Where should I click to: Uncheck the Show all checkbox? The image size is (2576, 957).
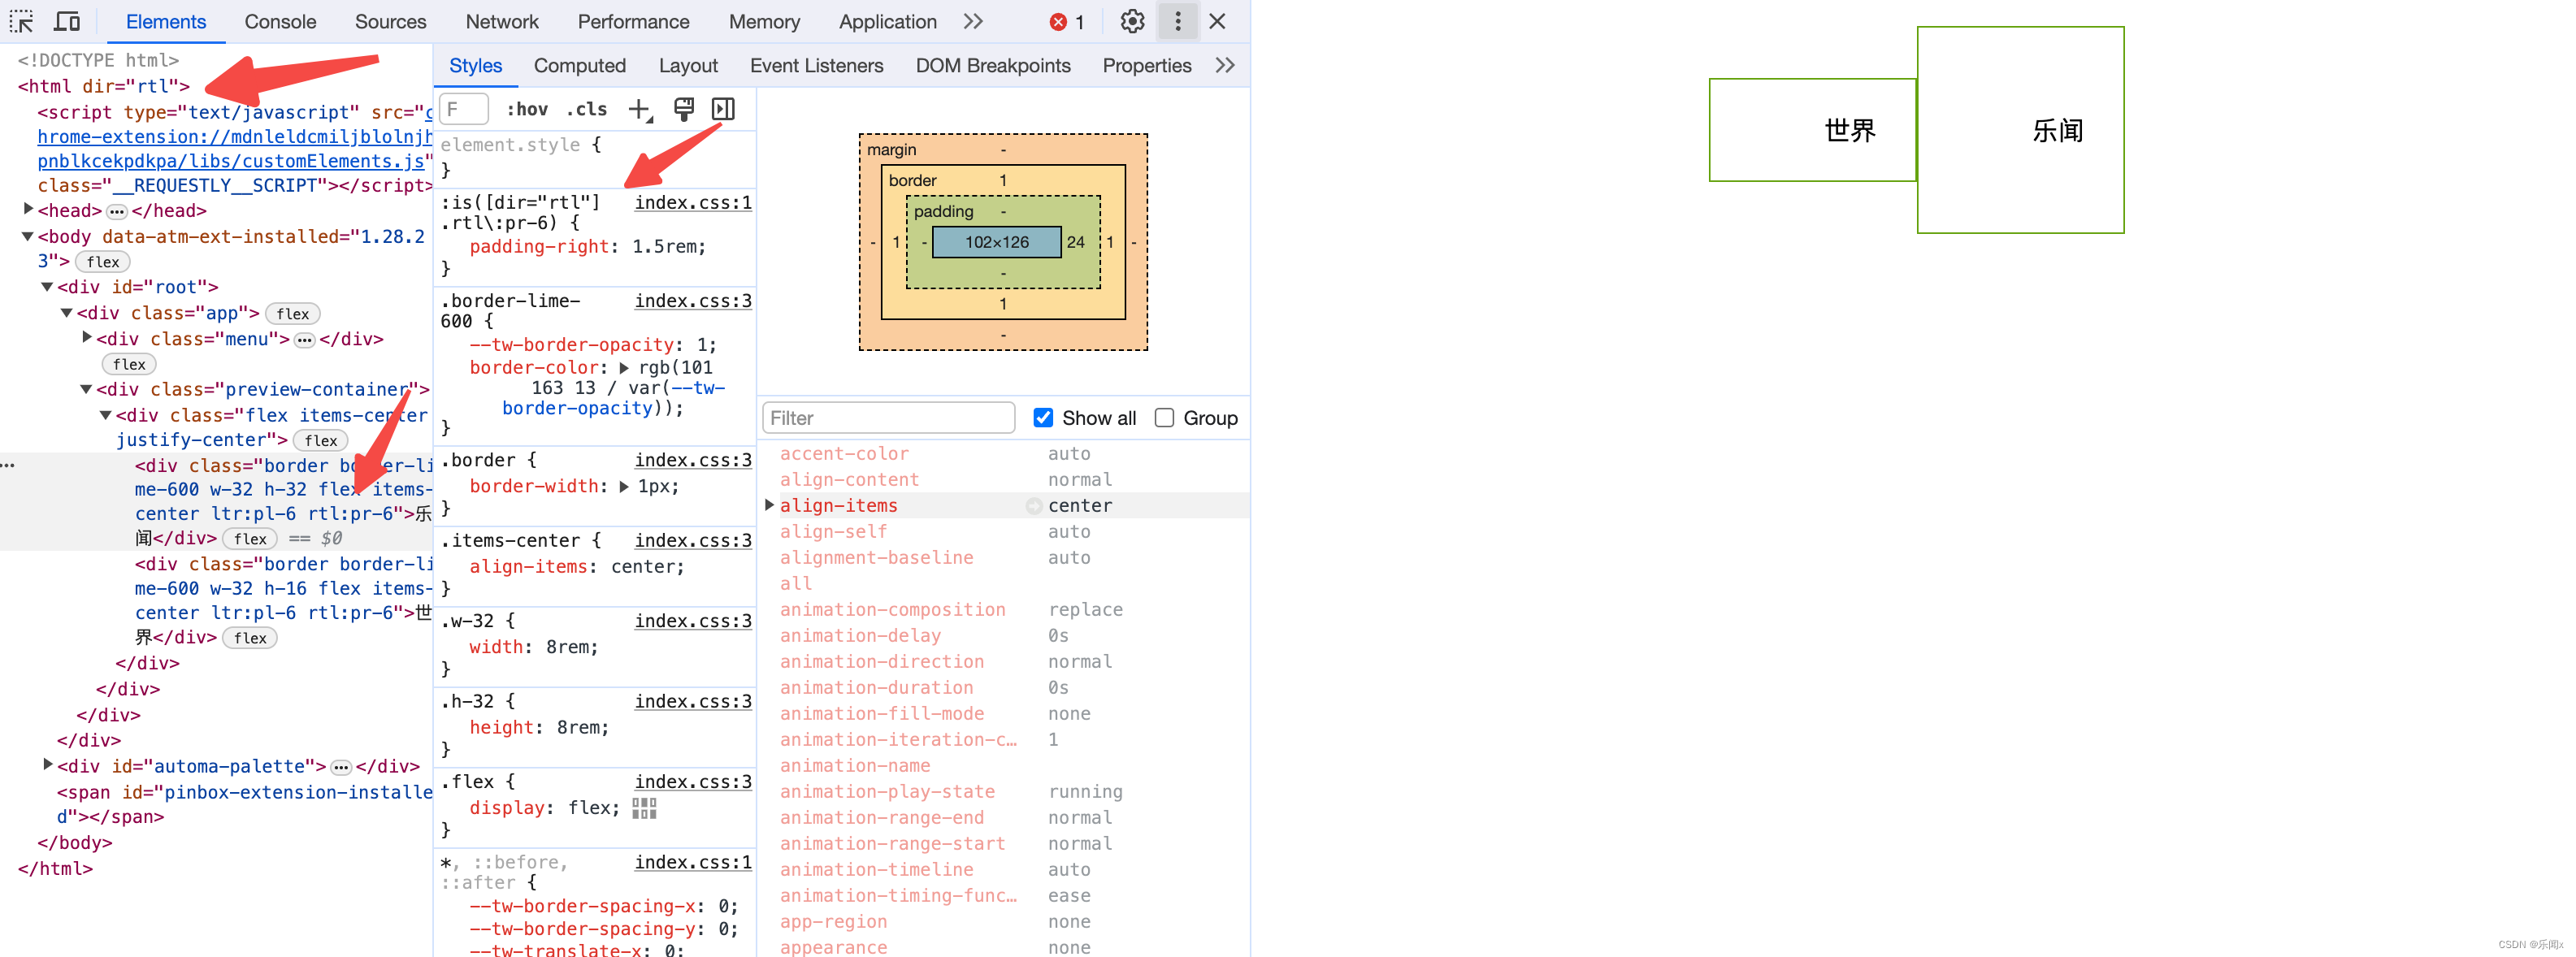click(1043, 417)
